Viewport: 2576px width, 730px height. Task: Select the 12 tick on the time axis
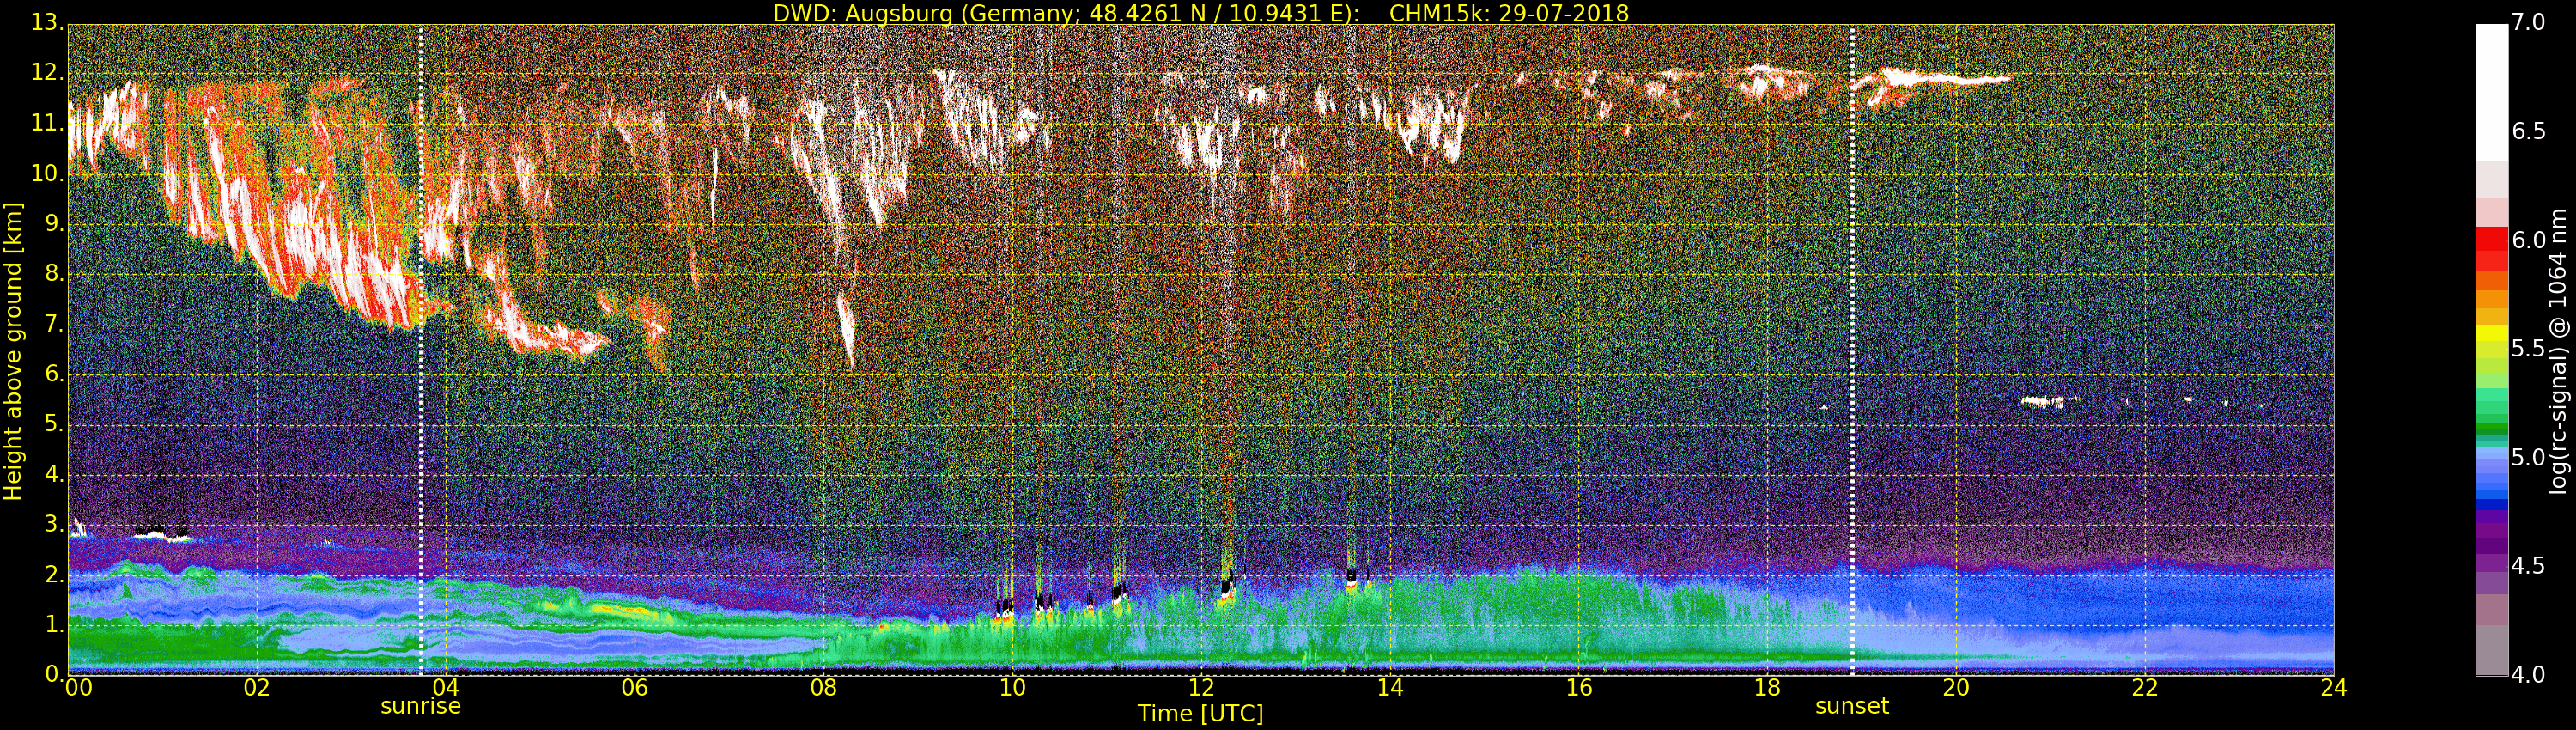pyautogui.click(x=1201, y=688)
